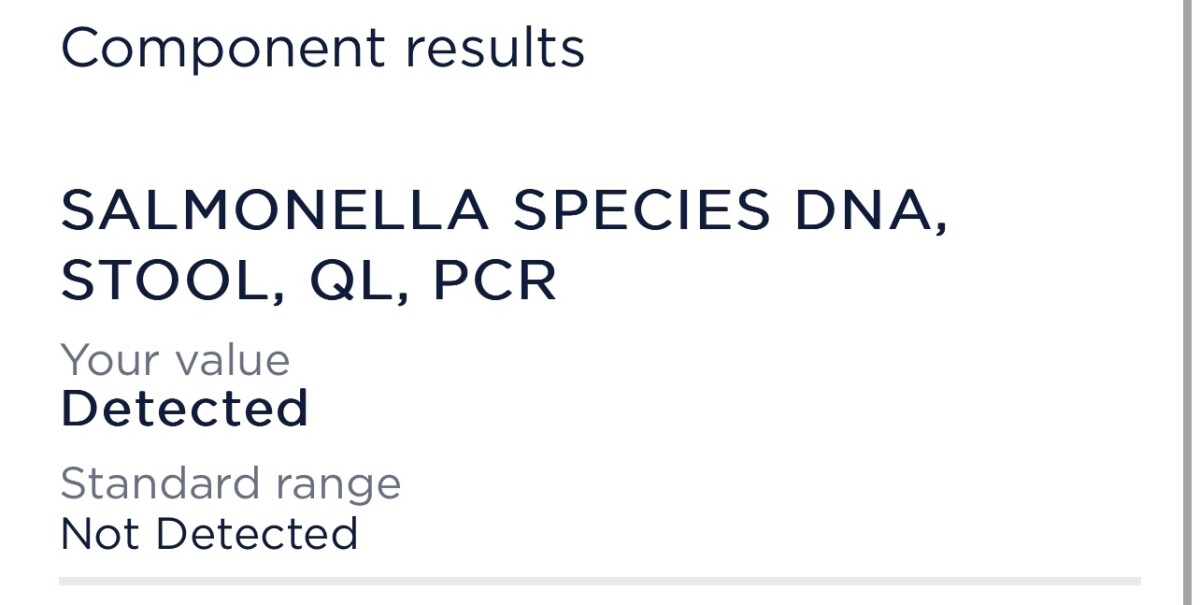The height and width of the screenshot is (605, 1200).
Task: Click Detected within the Not Detected range
Action: (x=257, y=534)
